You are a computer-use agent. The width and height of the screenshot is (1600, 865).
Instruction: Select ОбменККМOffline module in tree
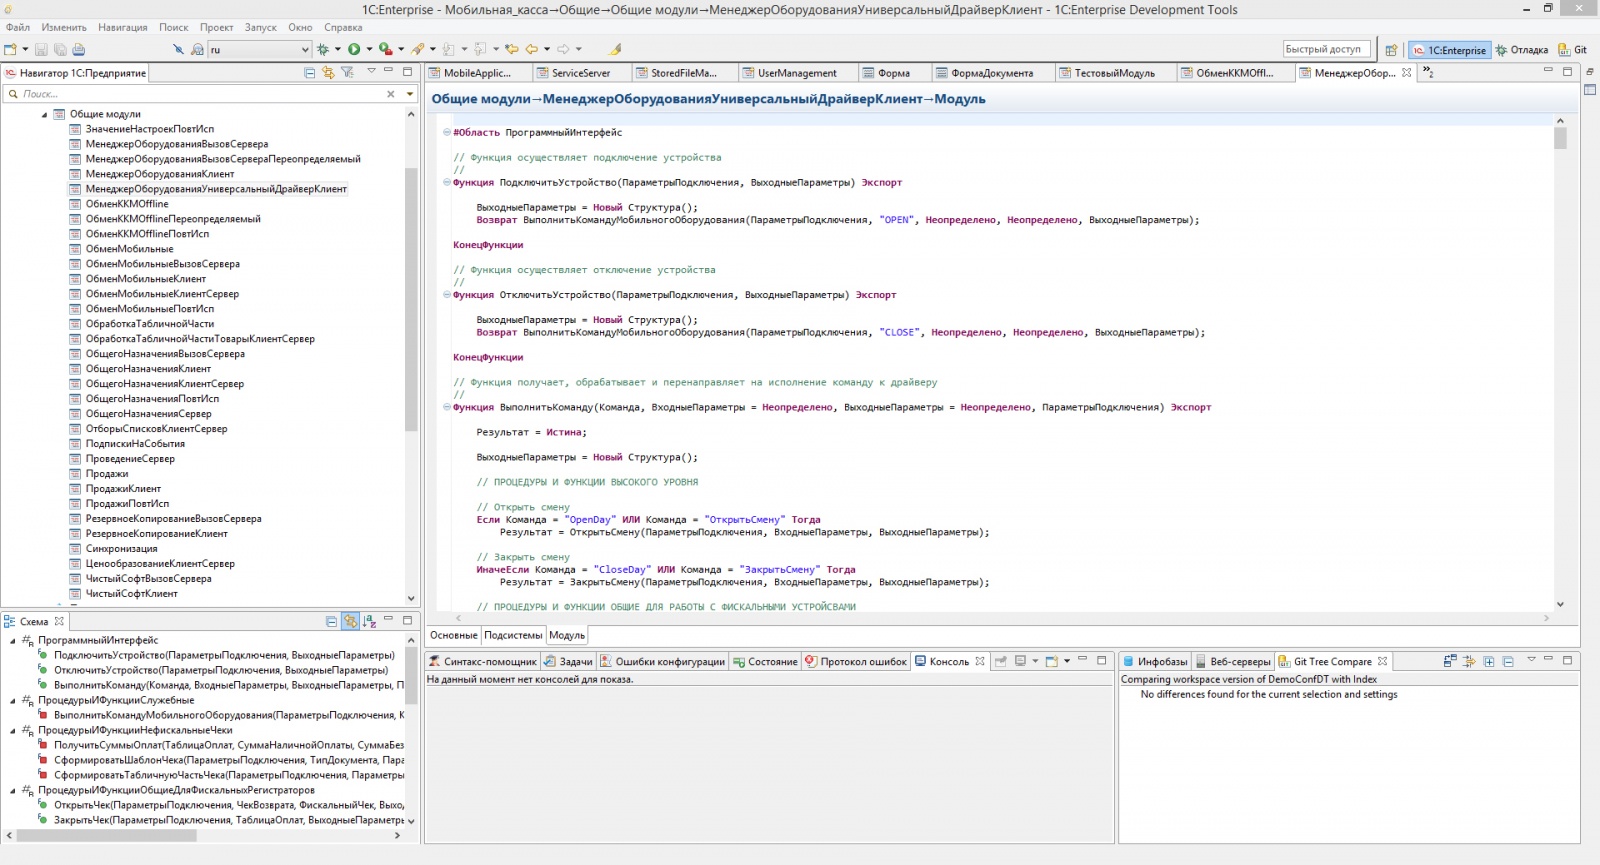click(x=127, y=204)
